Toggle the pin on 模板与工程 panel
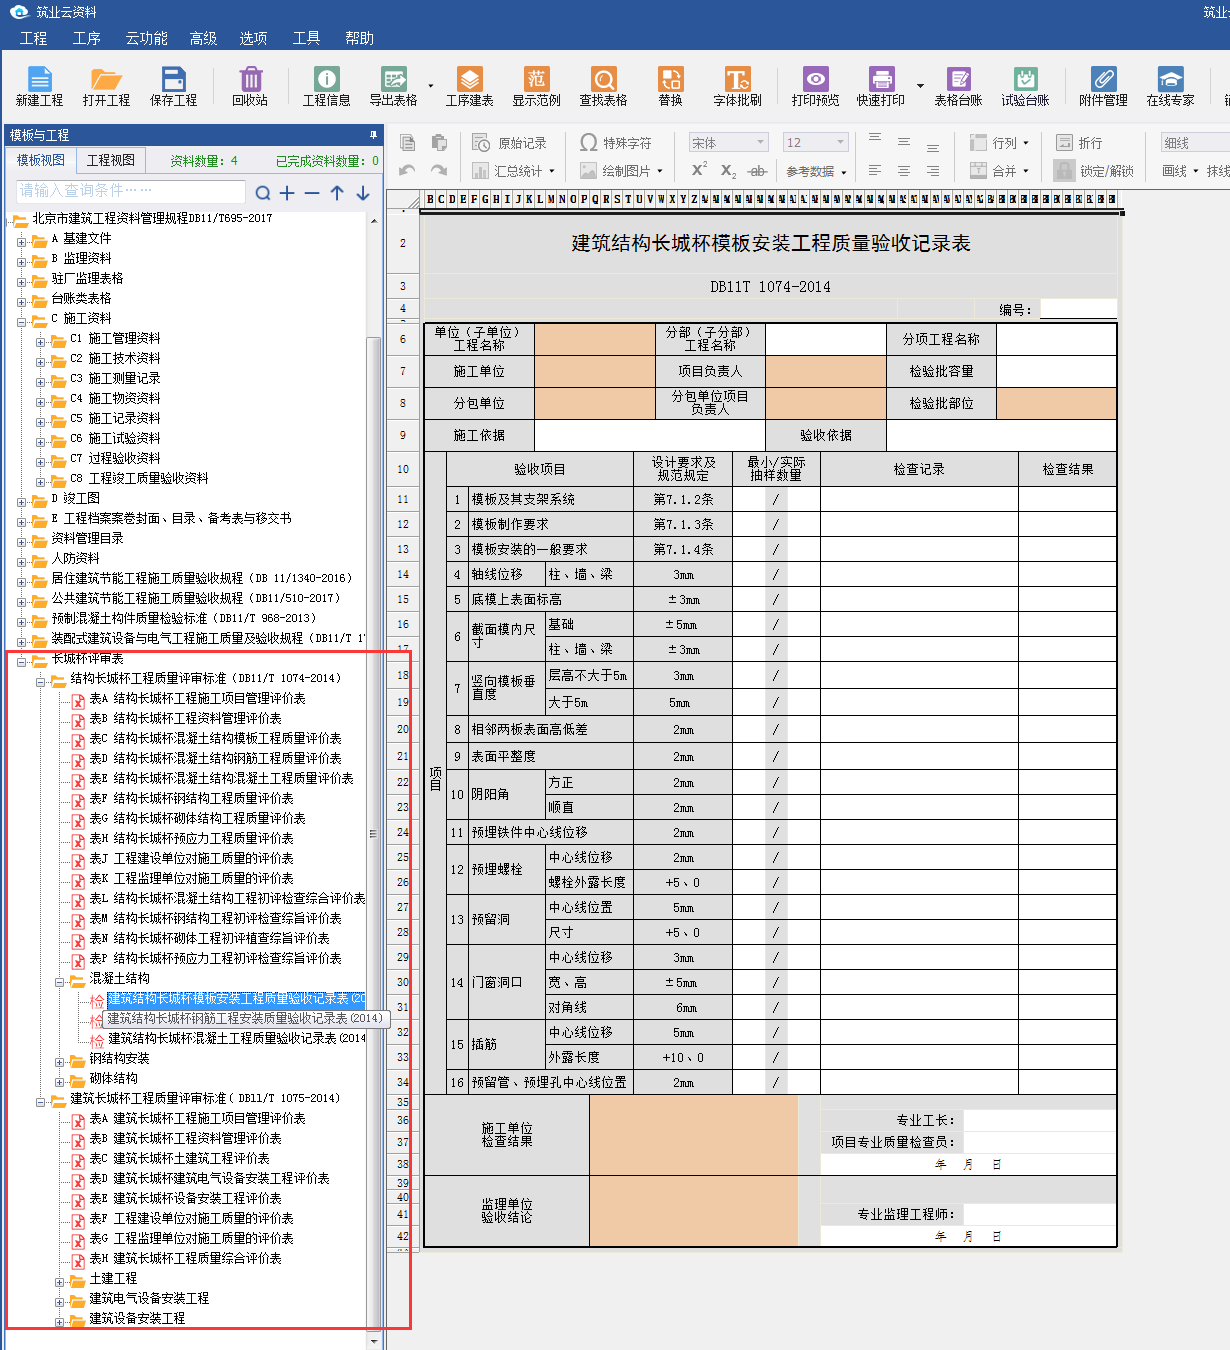 click(373, 135)
